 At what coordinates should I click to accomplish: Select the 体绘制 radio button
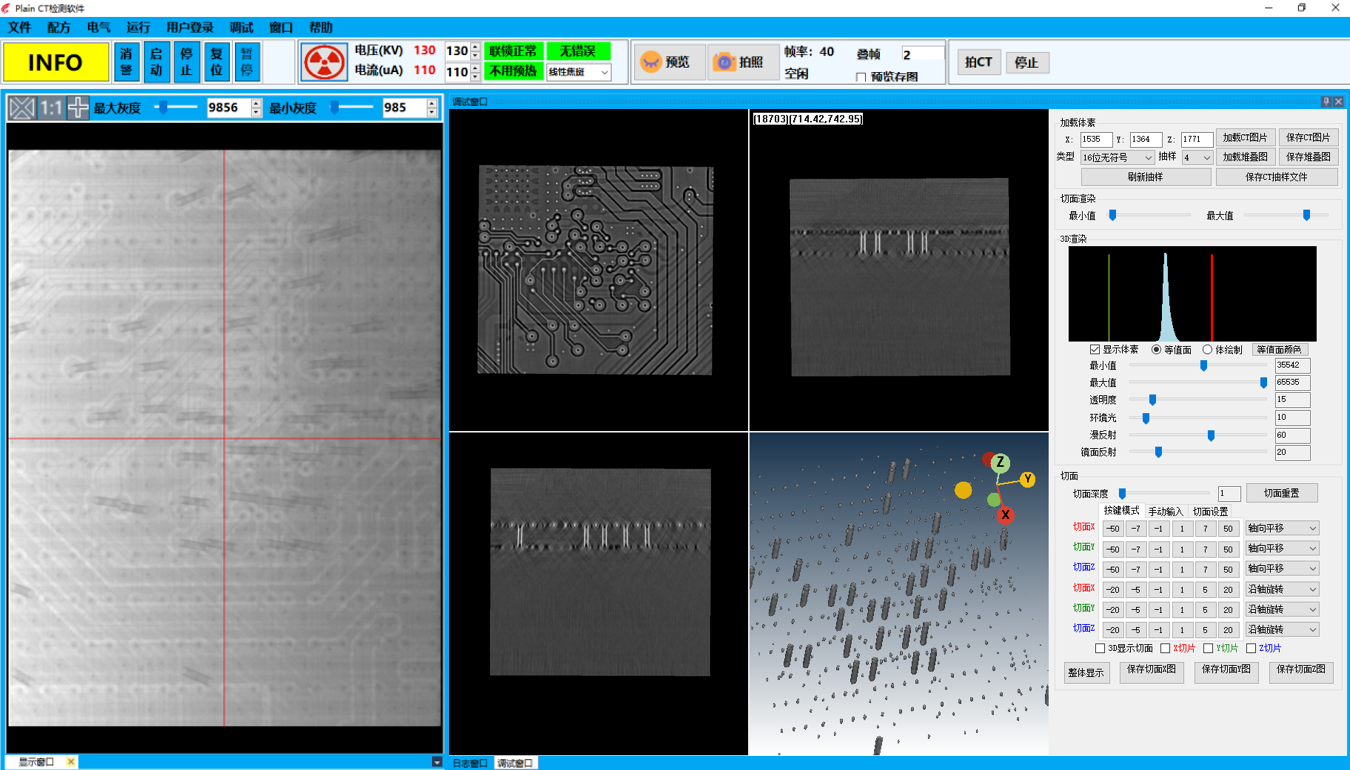1207,350
